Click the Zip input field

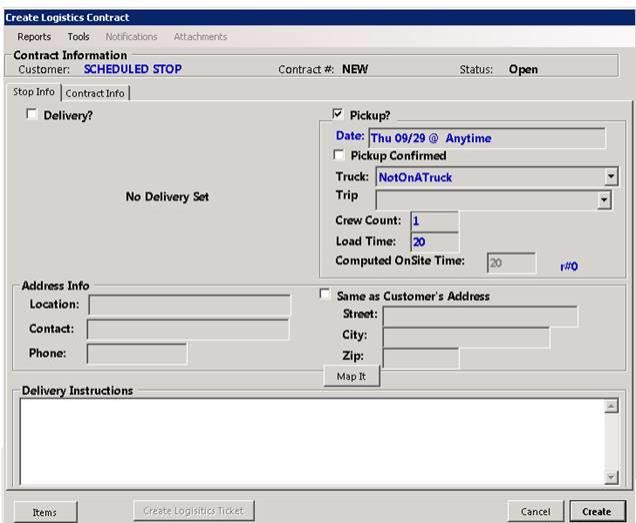coord(421,358)
